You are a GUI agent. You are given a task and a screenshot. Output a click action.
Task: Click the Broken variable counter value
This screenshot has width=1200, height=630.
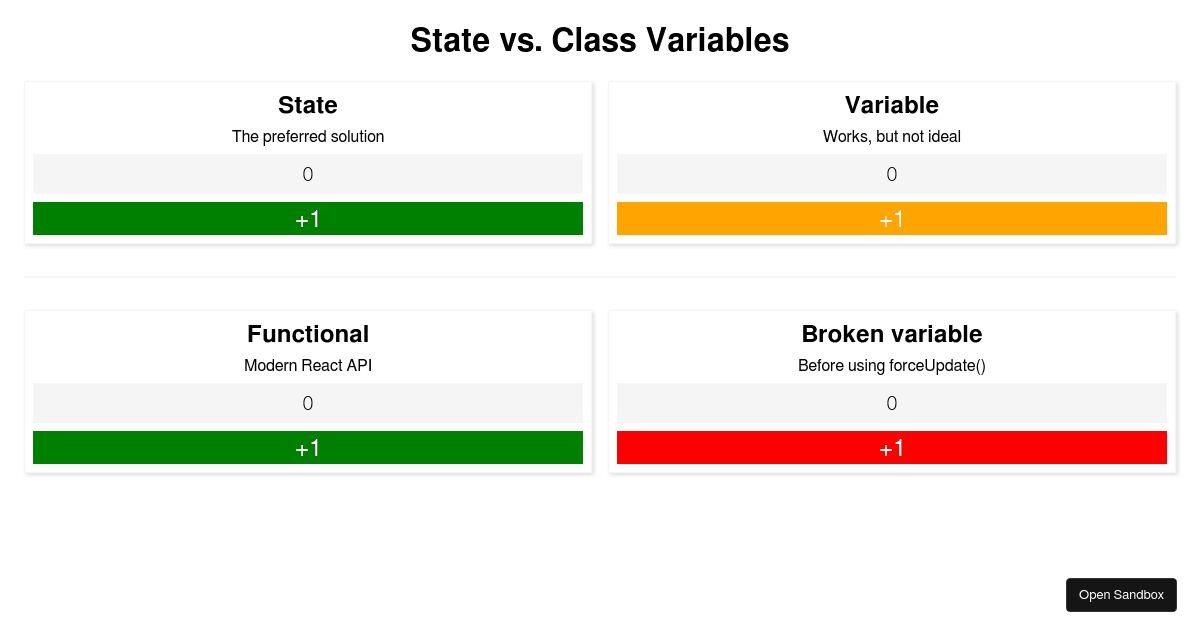tap(892, 402)
